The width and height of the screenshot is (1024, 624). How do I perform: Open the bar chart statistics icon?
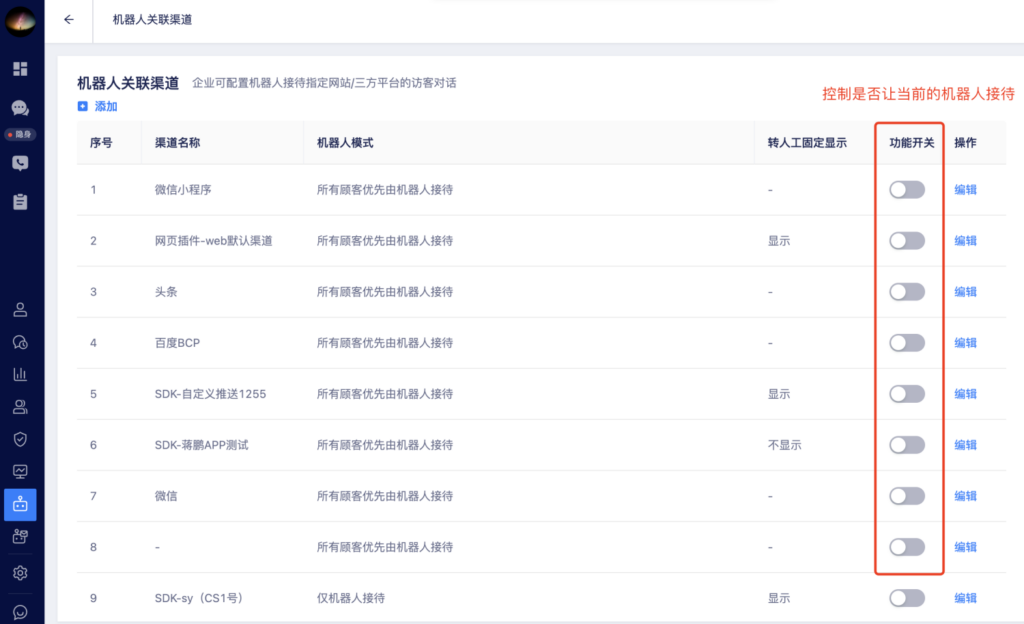click(x=20, y=374)
